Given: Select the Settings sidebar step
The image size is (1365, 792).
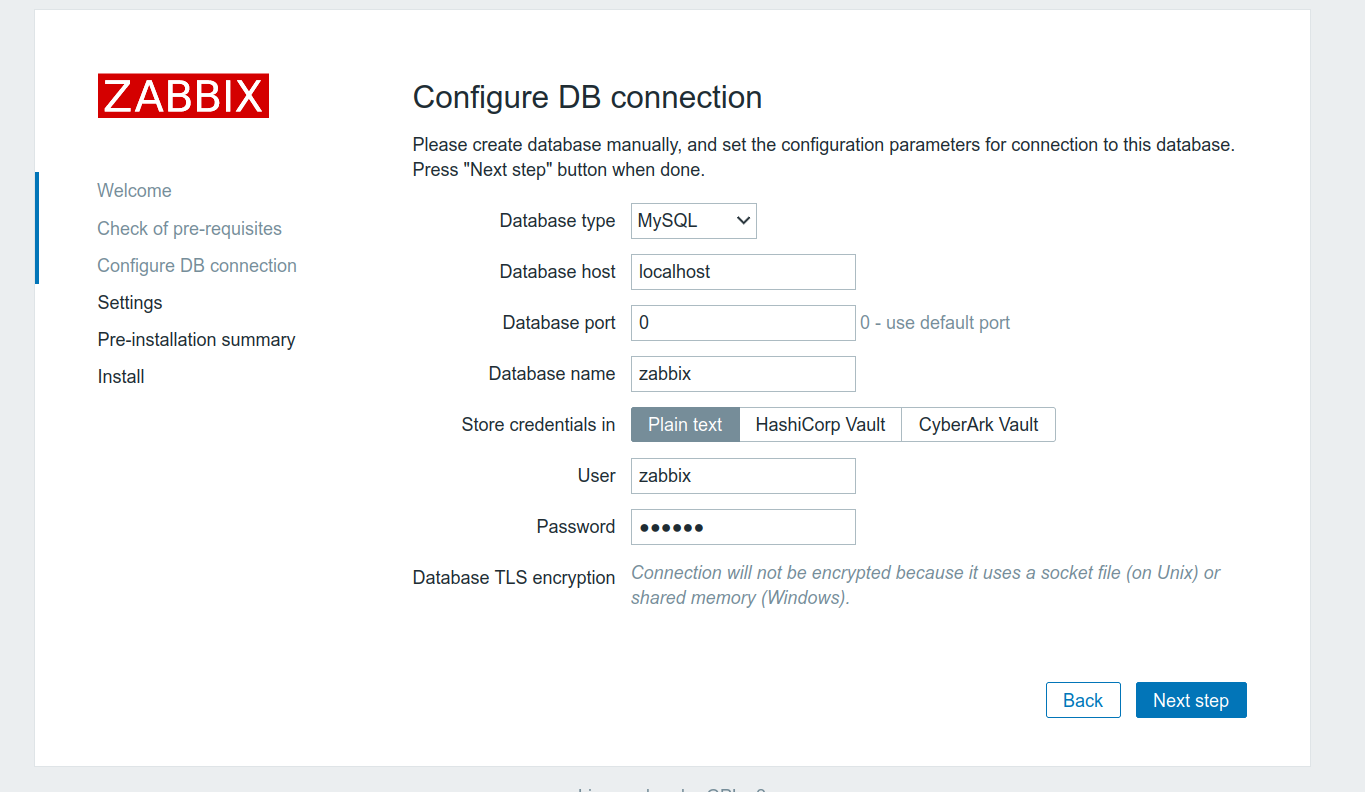Looking at the screenshot, I should tap(130, 303).
